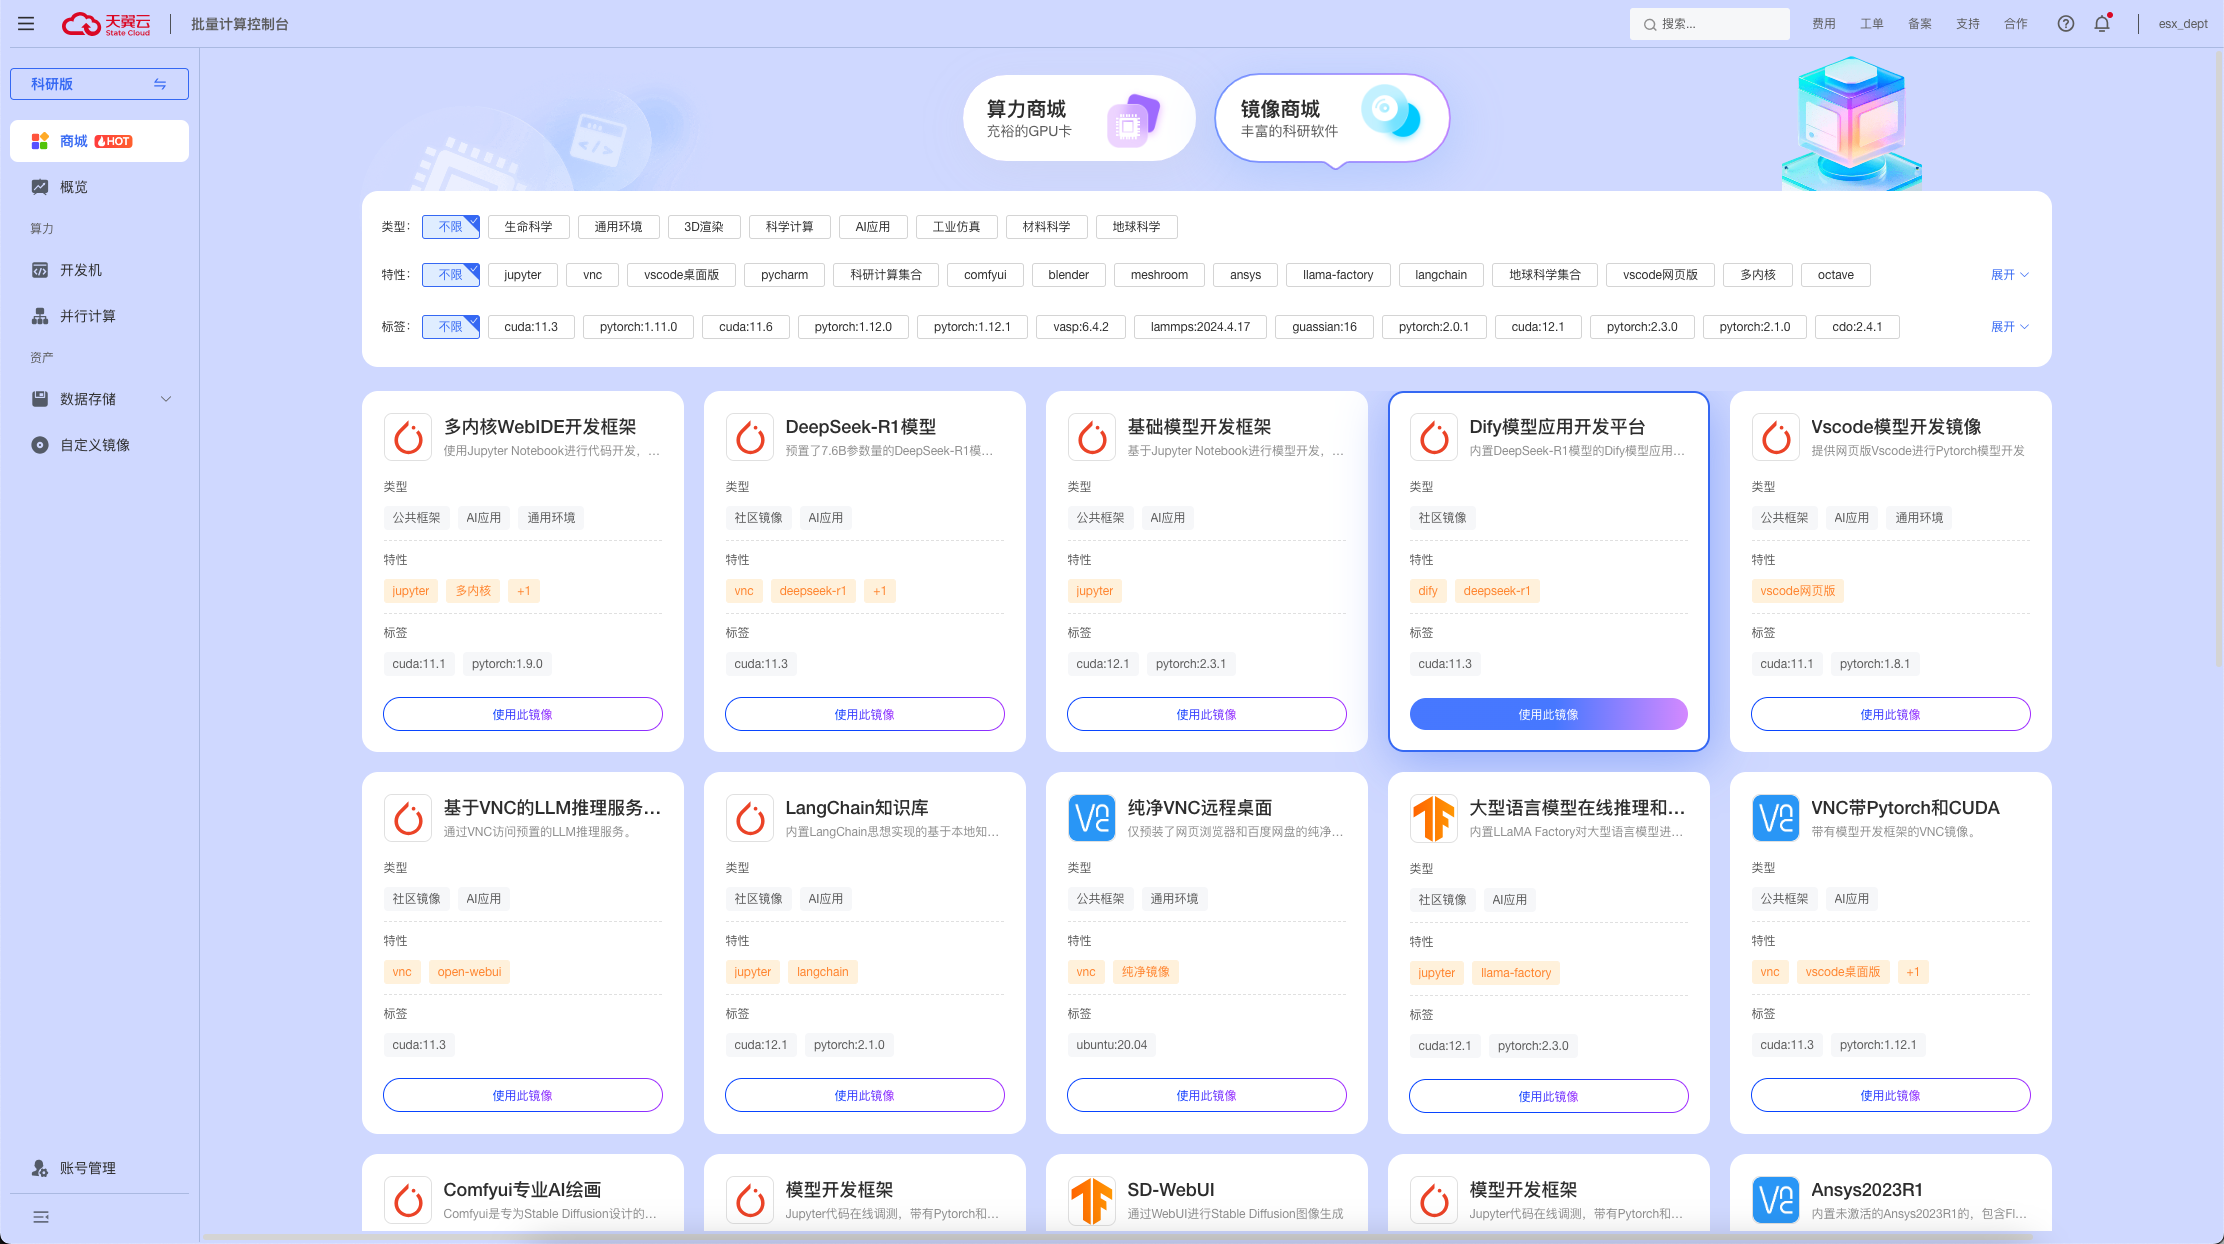Use the LangChain知识库 image
Viewport: 2224px width, 1244px height.
pyautogui.click(x=864, y=1095)
